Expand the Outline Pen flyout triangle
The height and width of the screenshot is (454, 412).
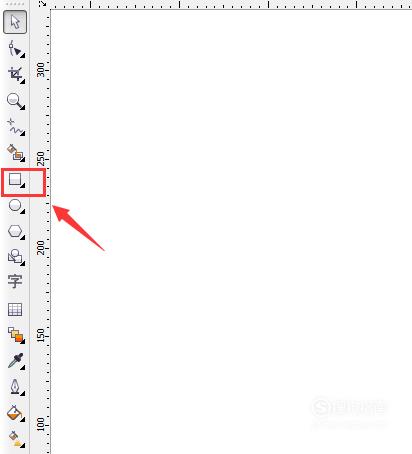pos(22,394)
